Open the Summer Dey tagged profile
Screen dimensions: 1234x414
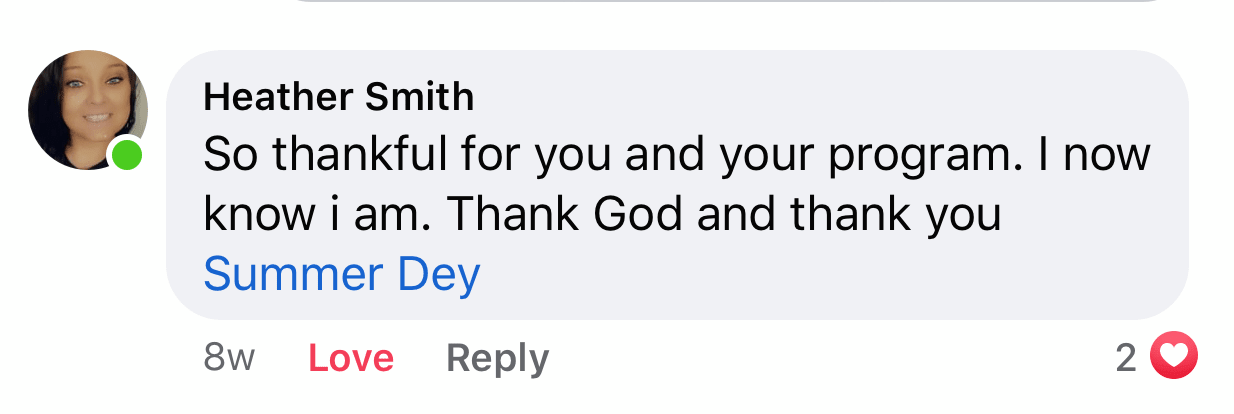(x=342, y=273)
